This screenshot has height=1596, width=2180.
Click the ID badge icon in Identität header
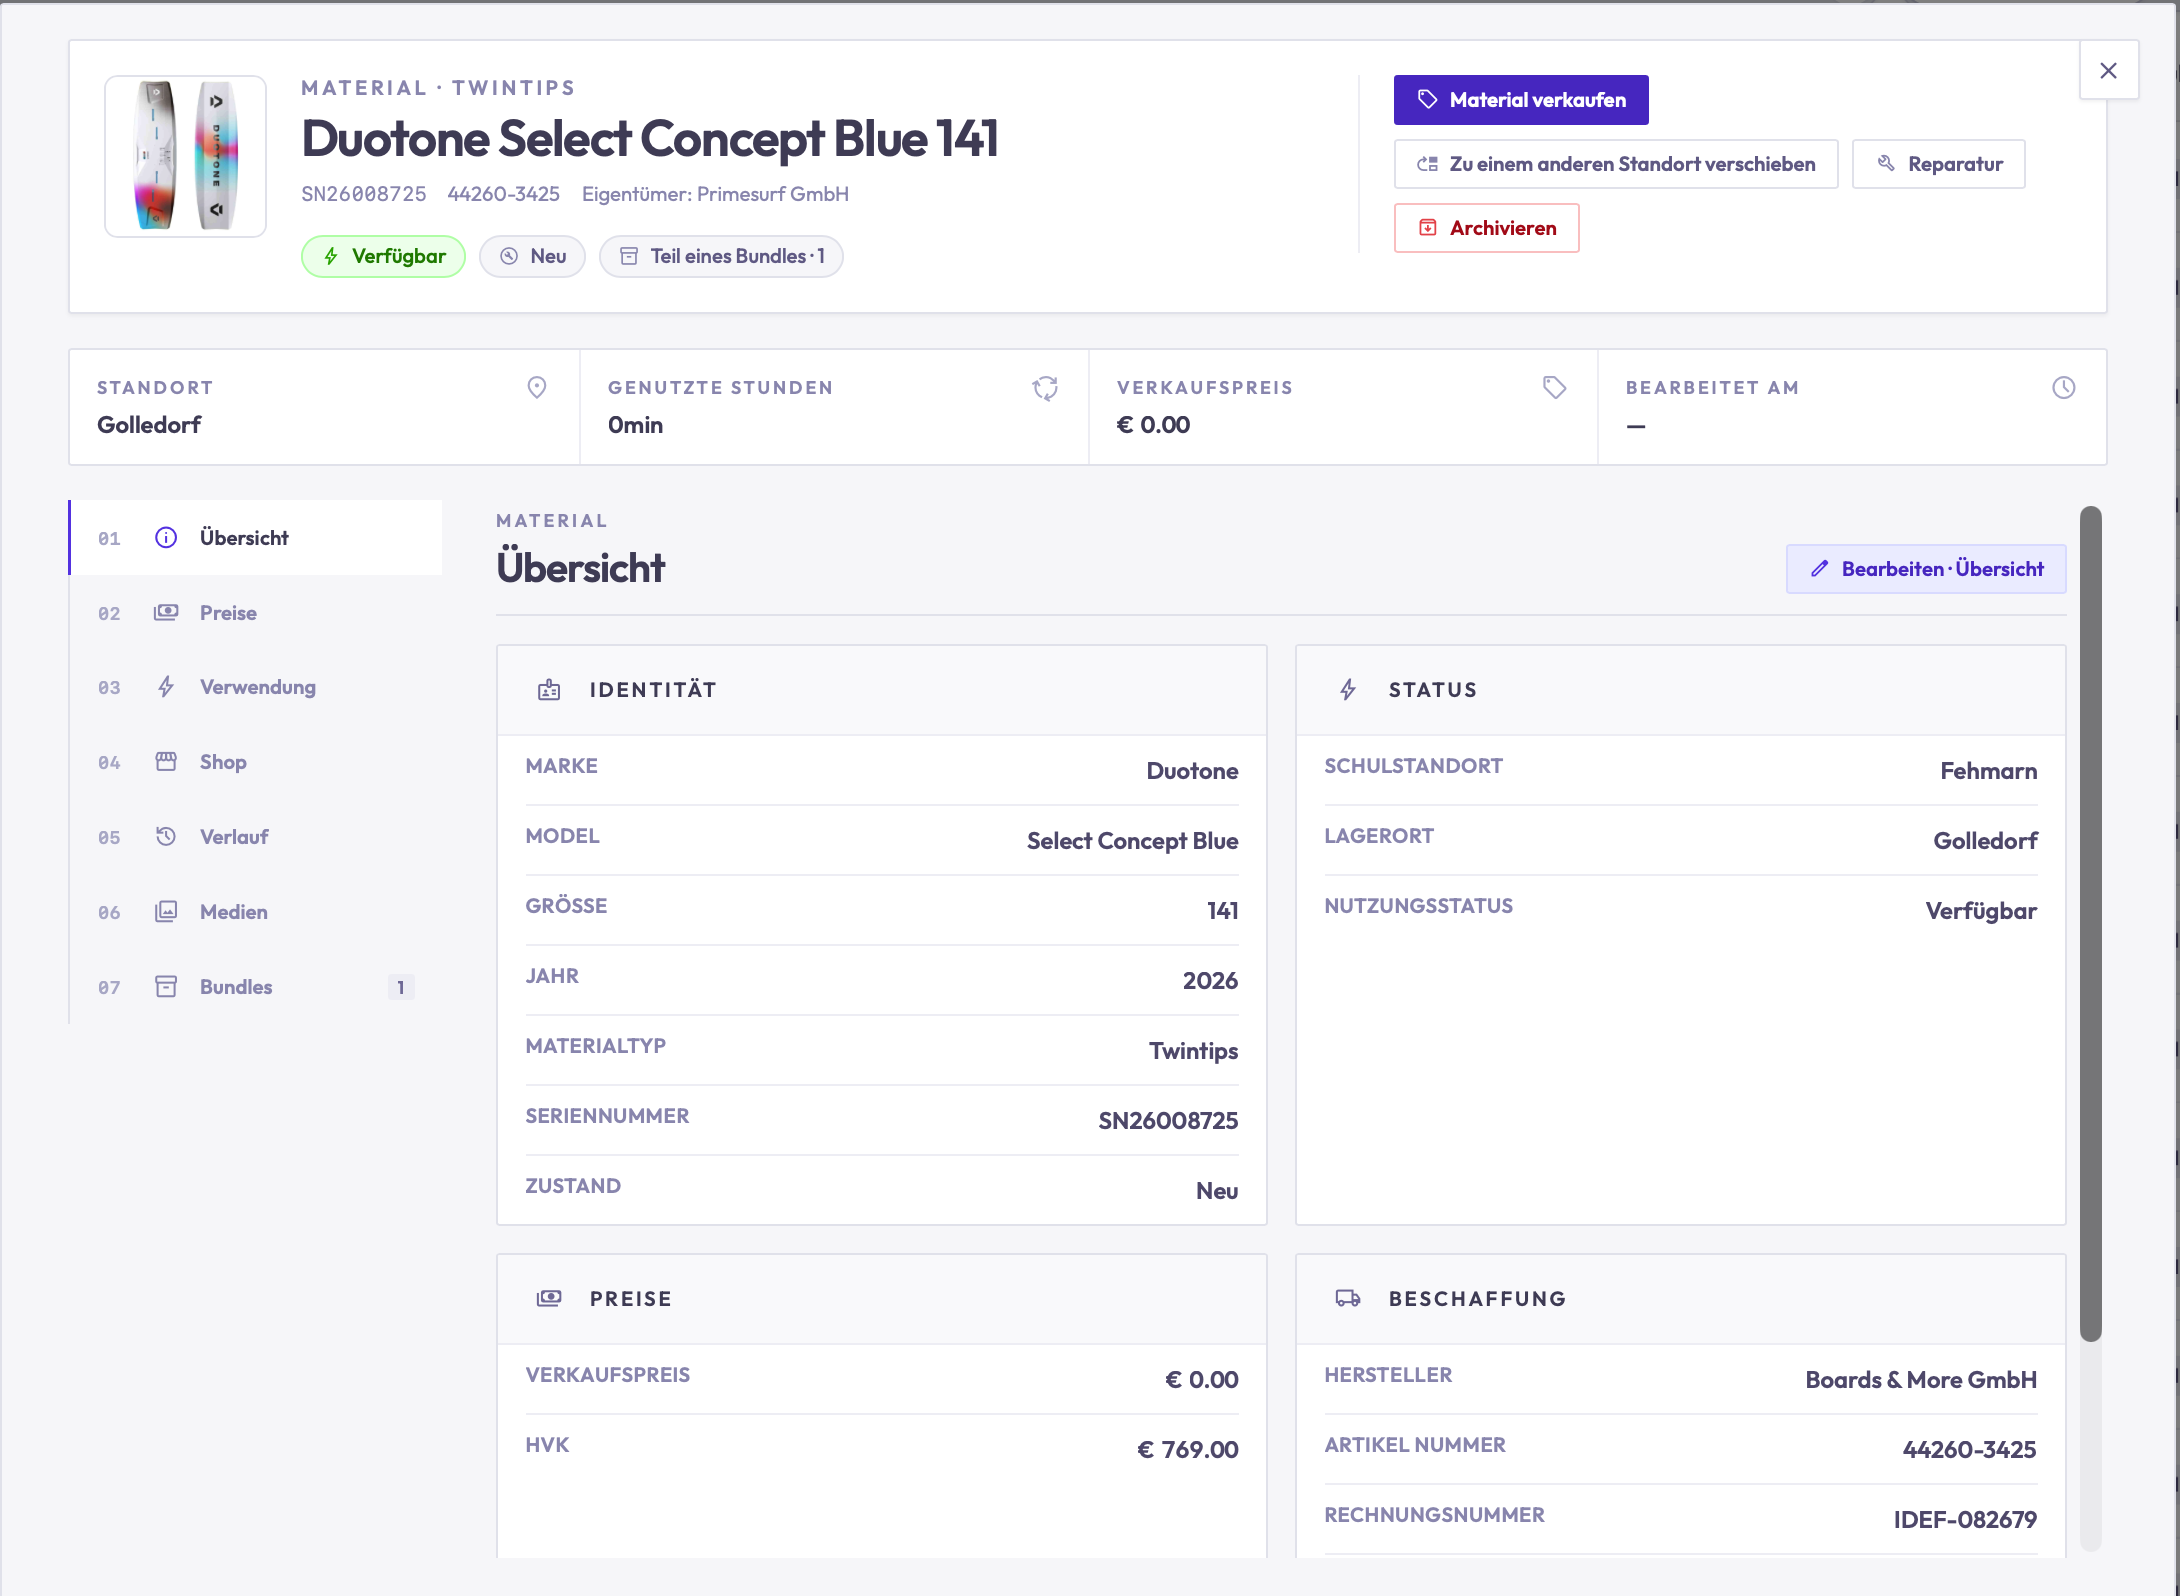click(x=549, y=690)
